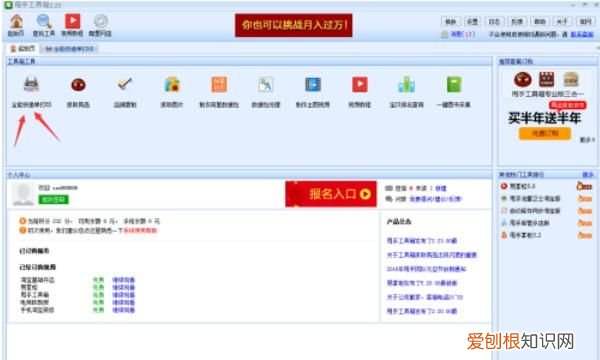The image size is (600, 360).
Task: Open the book collection tool (green book icon)
Action: (x=454, y=84)
